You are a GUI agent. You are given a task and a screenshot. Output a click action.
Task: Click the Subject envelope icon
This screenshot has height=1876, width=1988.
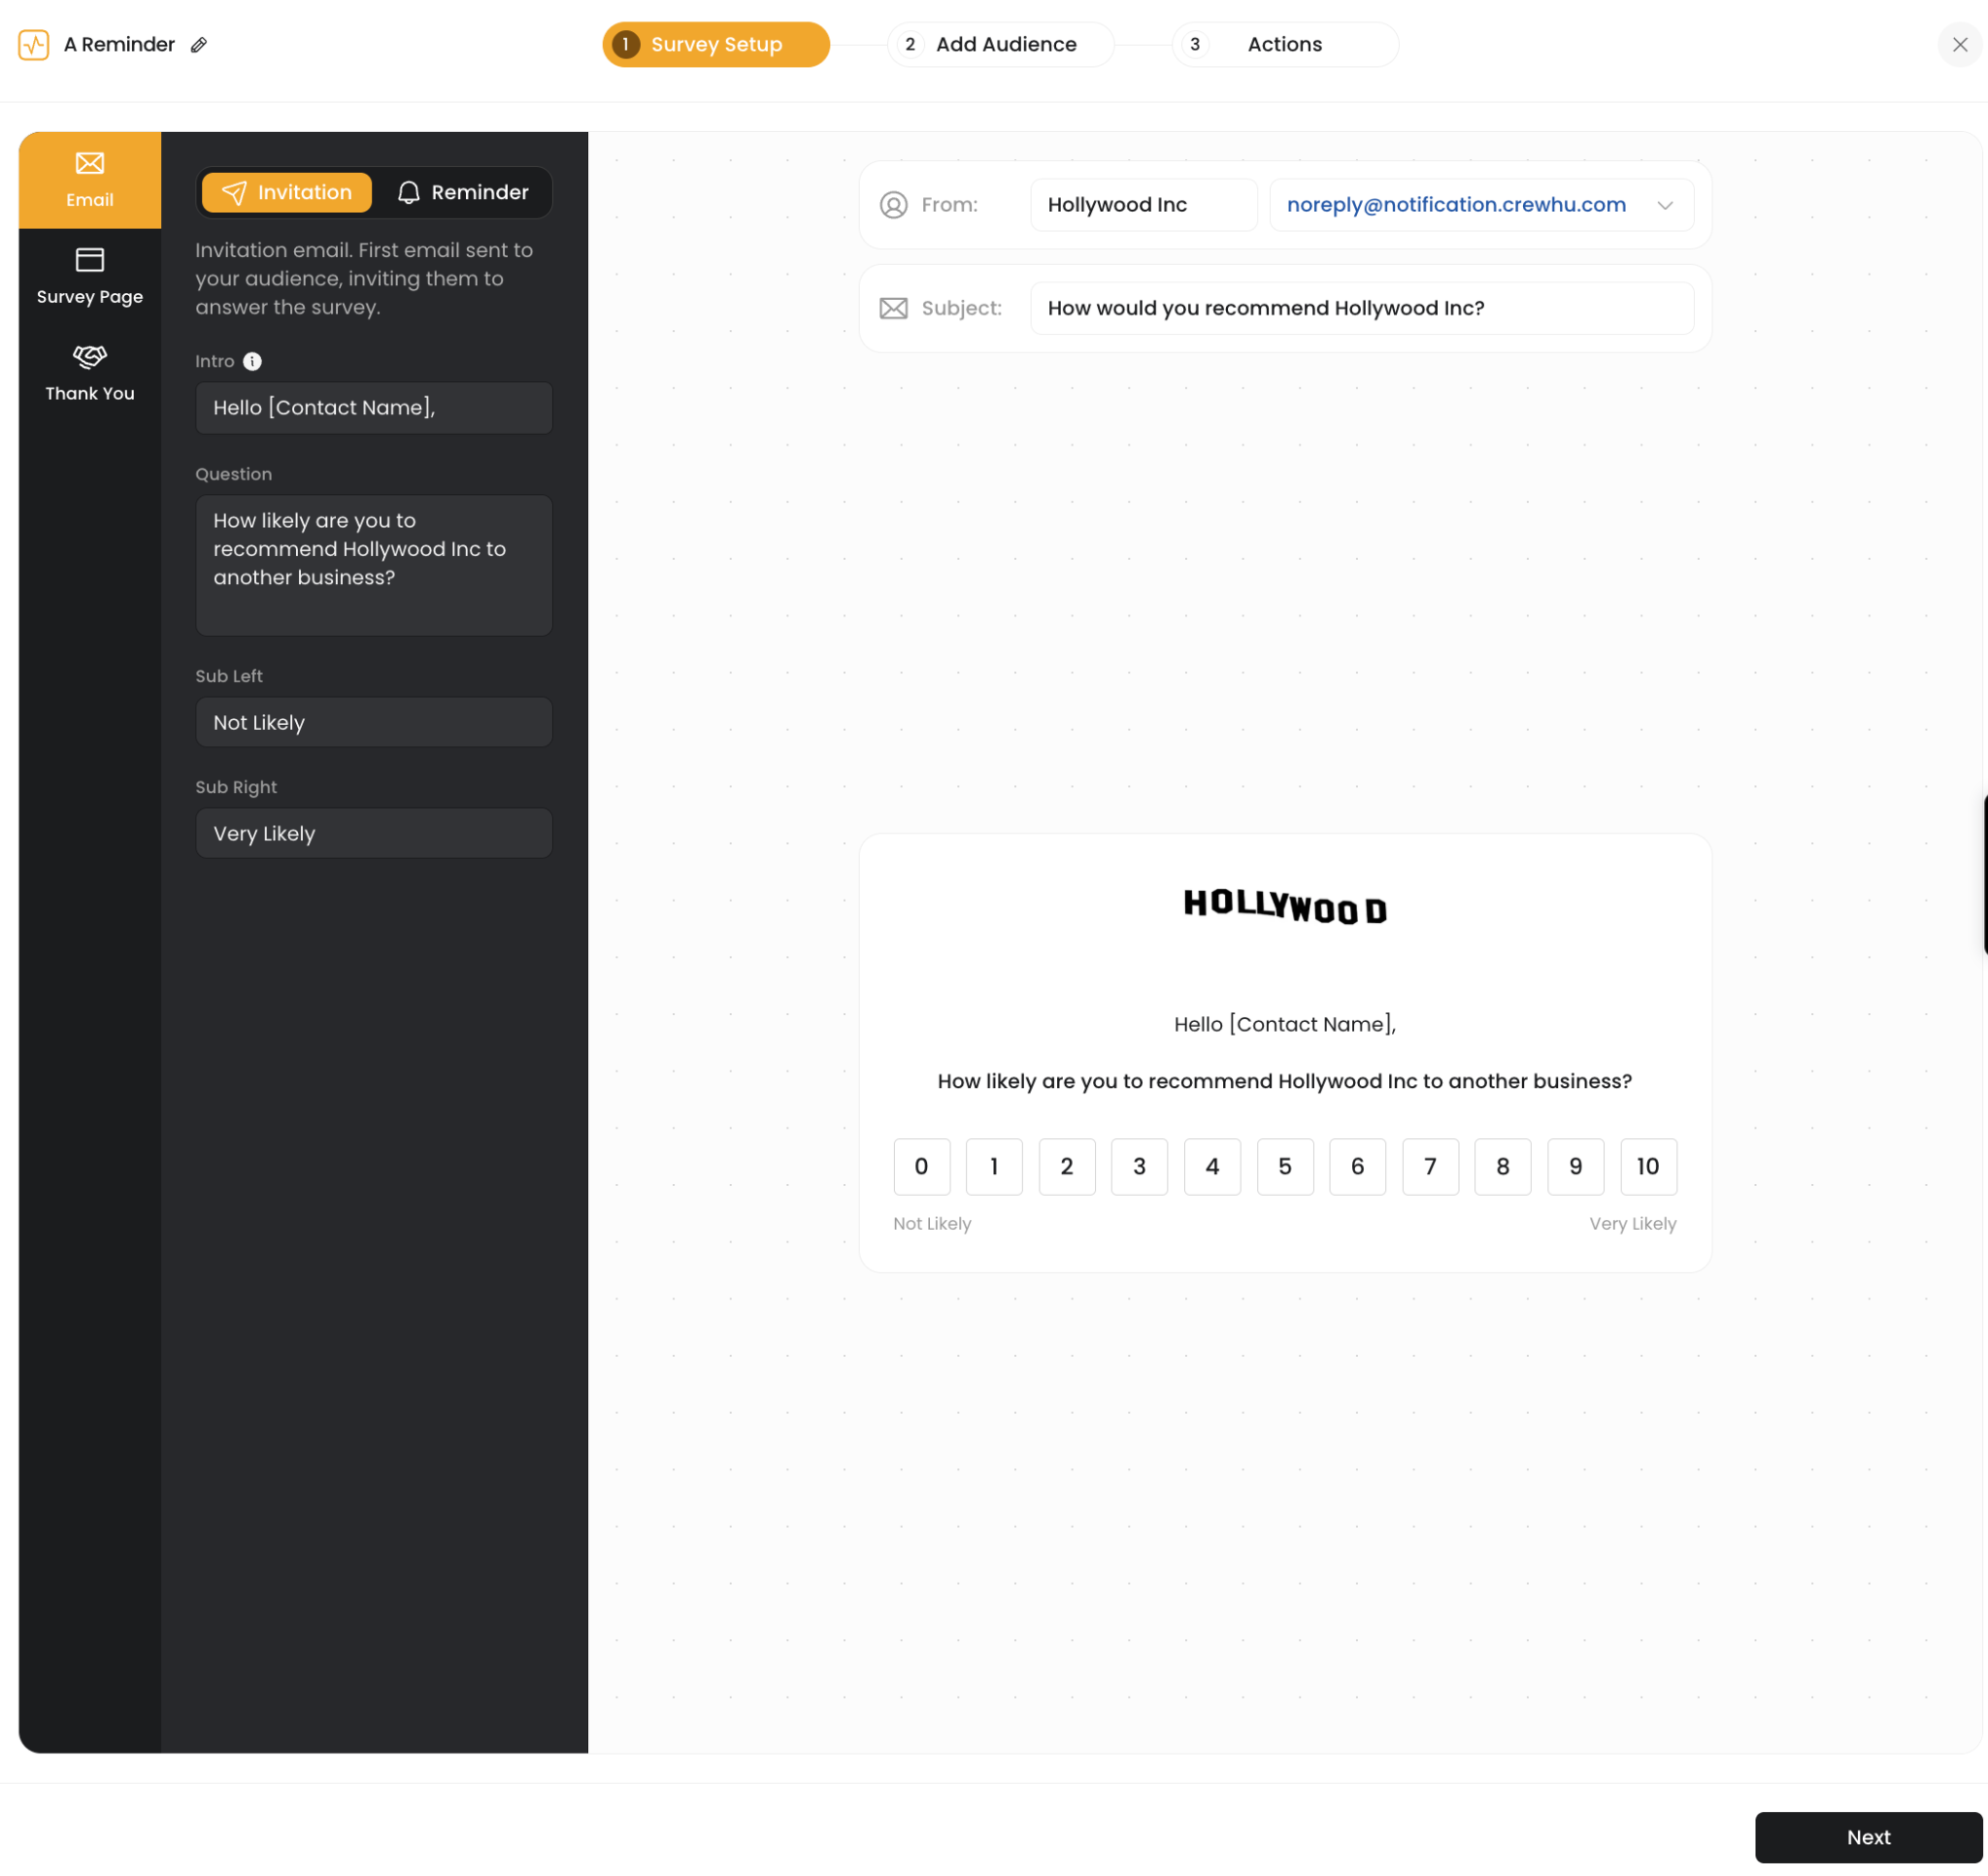click(x=893, y=308)
